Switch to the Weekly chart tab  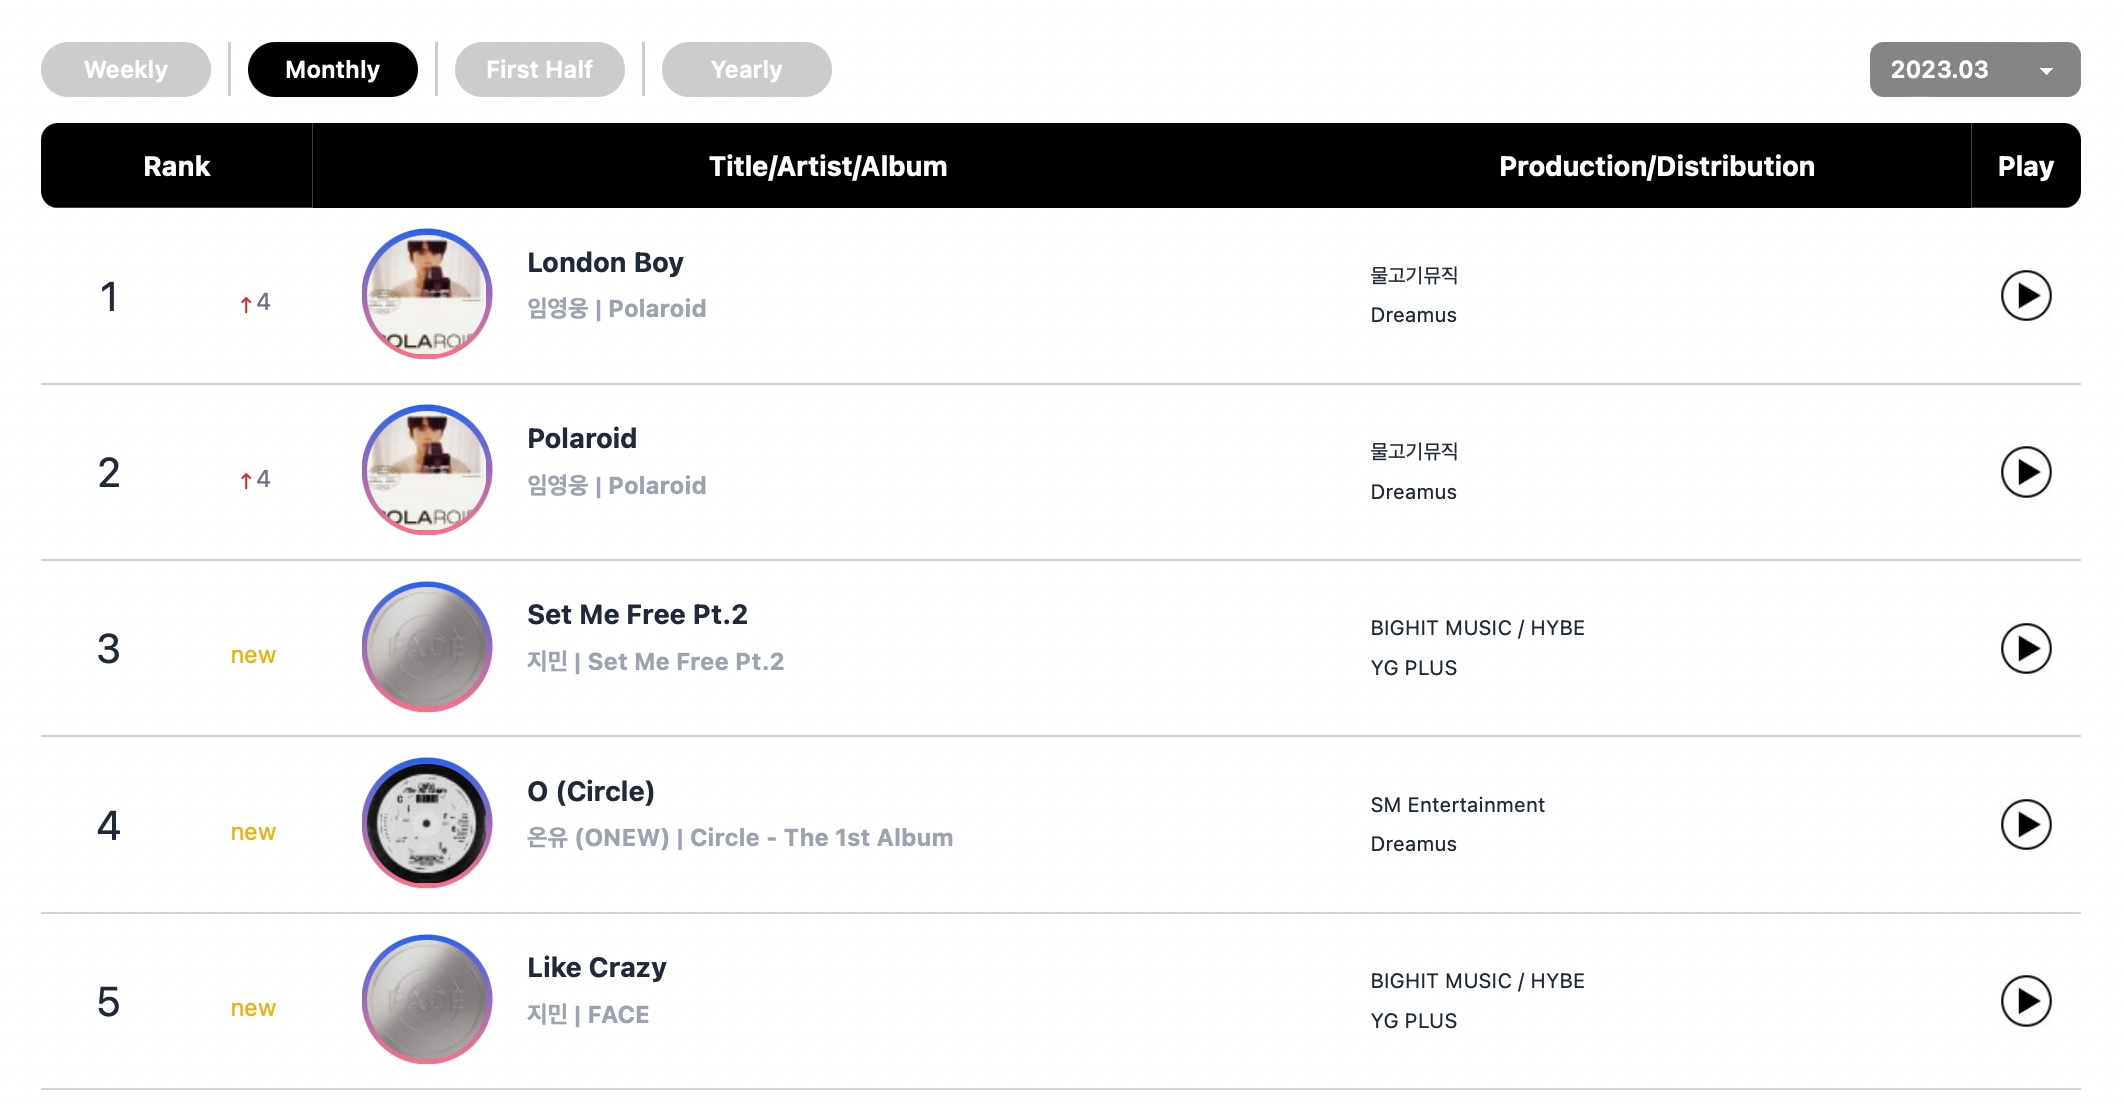[x=126, y=70]
